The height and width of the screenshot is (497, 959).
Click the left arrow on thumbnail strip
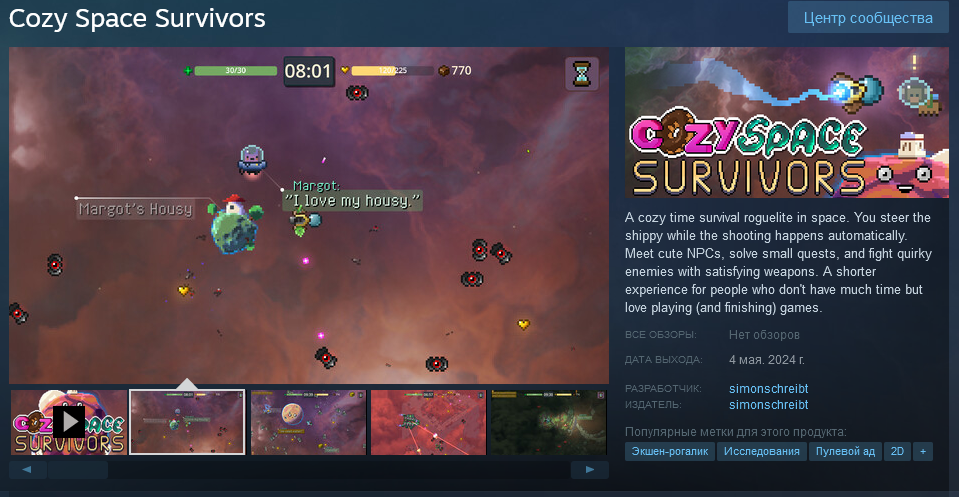[27, 469]
